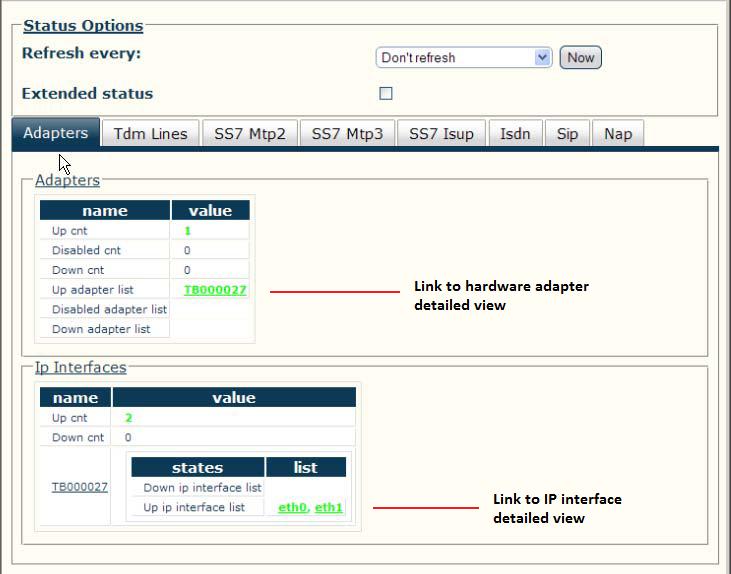
Task: Open the eth0 interface link
Action: click(x=292, y=507)
